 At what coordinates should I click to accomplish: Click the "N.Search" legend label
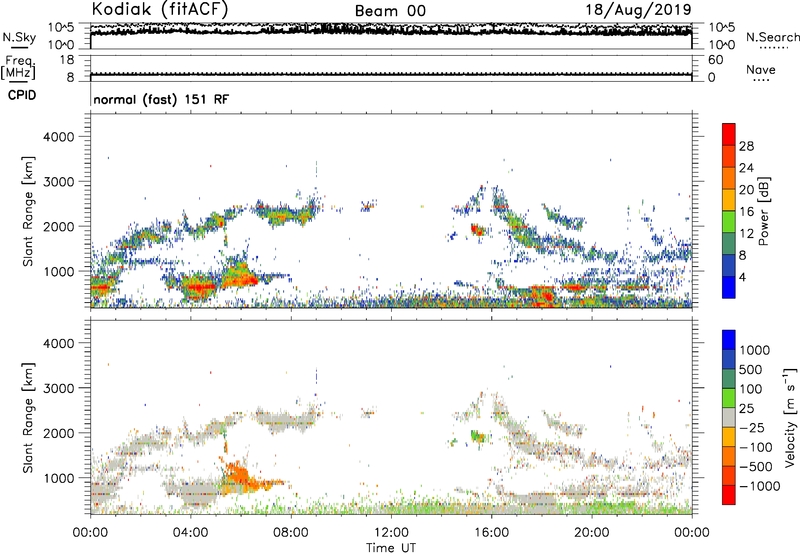coord(772,37)
